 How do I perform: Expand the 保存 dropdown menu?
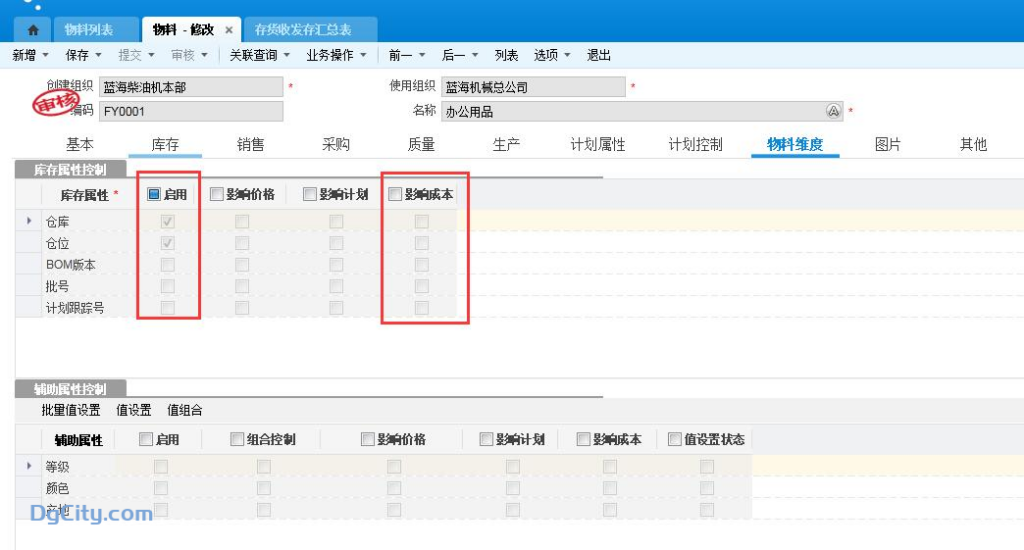[99, 56]
